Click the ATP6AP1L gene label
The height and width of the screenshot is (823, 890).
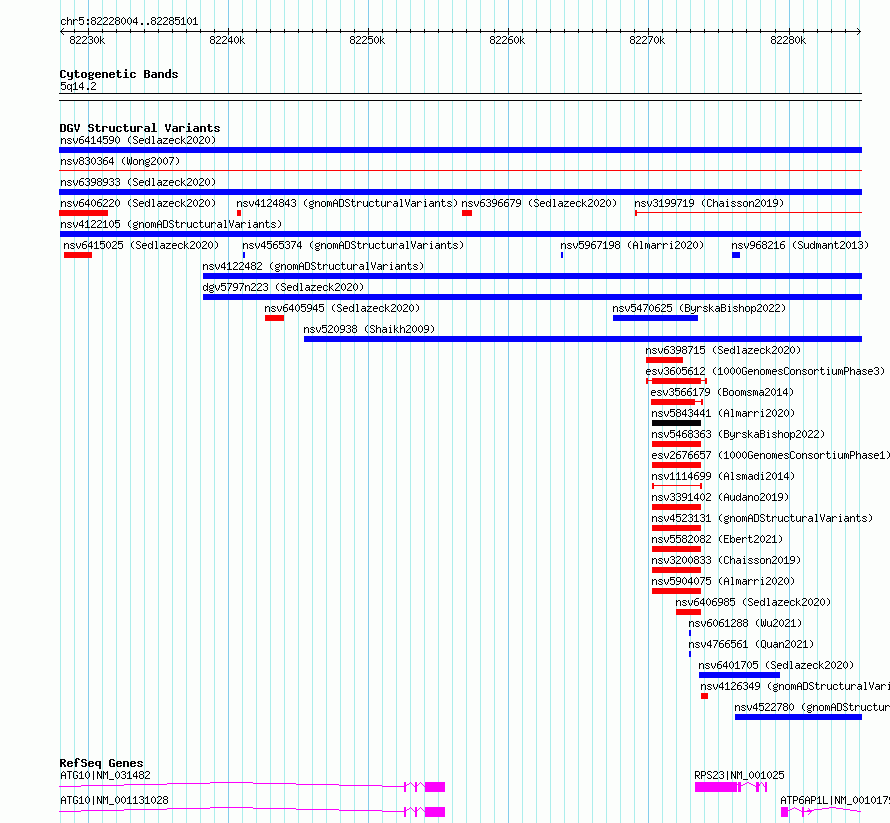click(835, 800)
